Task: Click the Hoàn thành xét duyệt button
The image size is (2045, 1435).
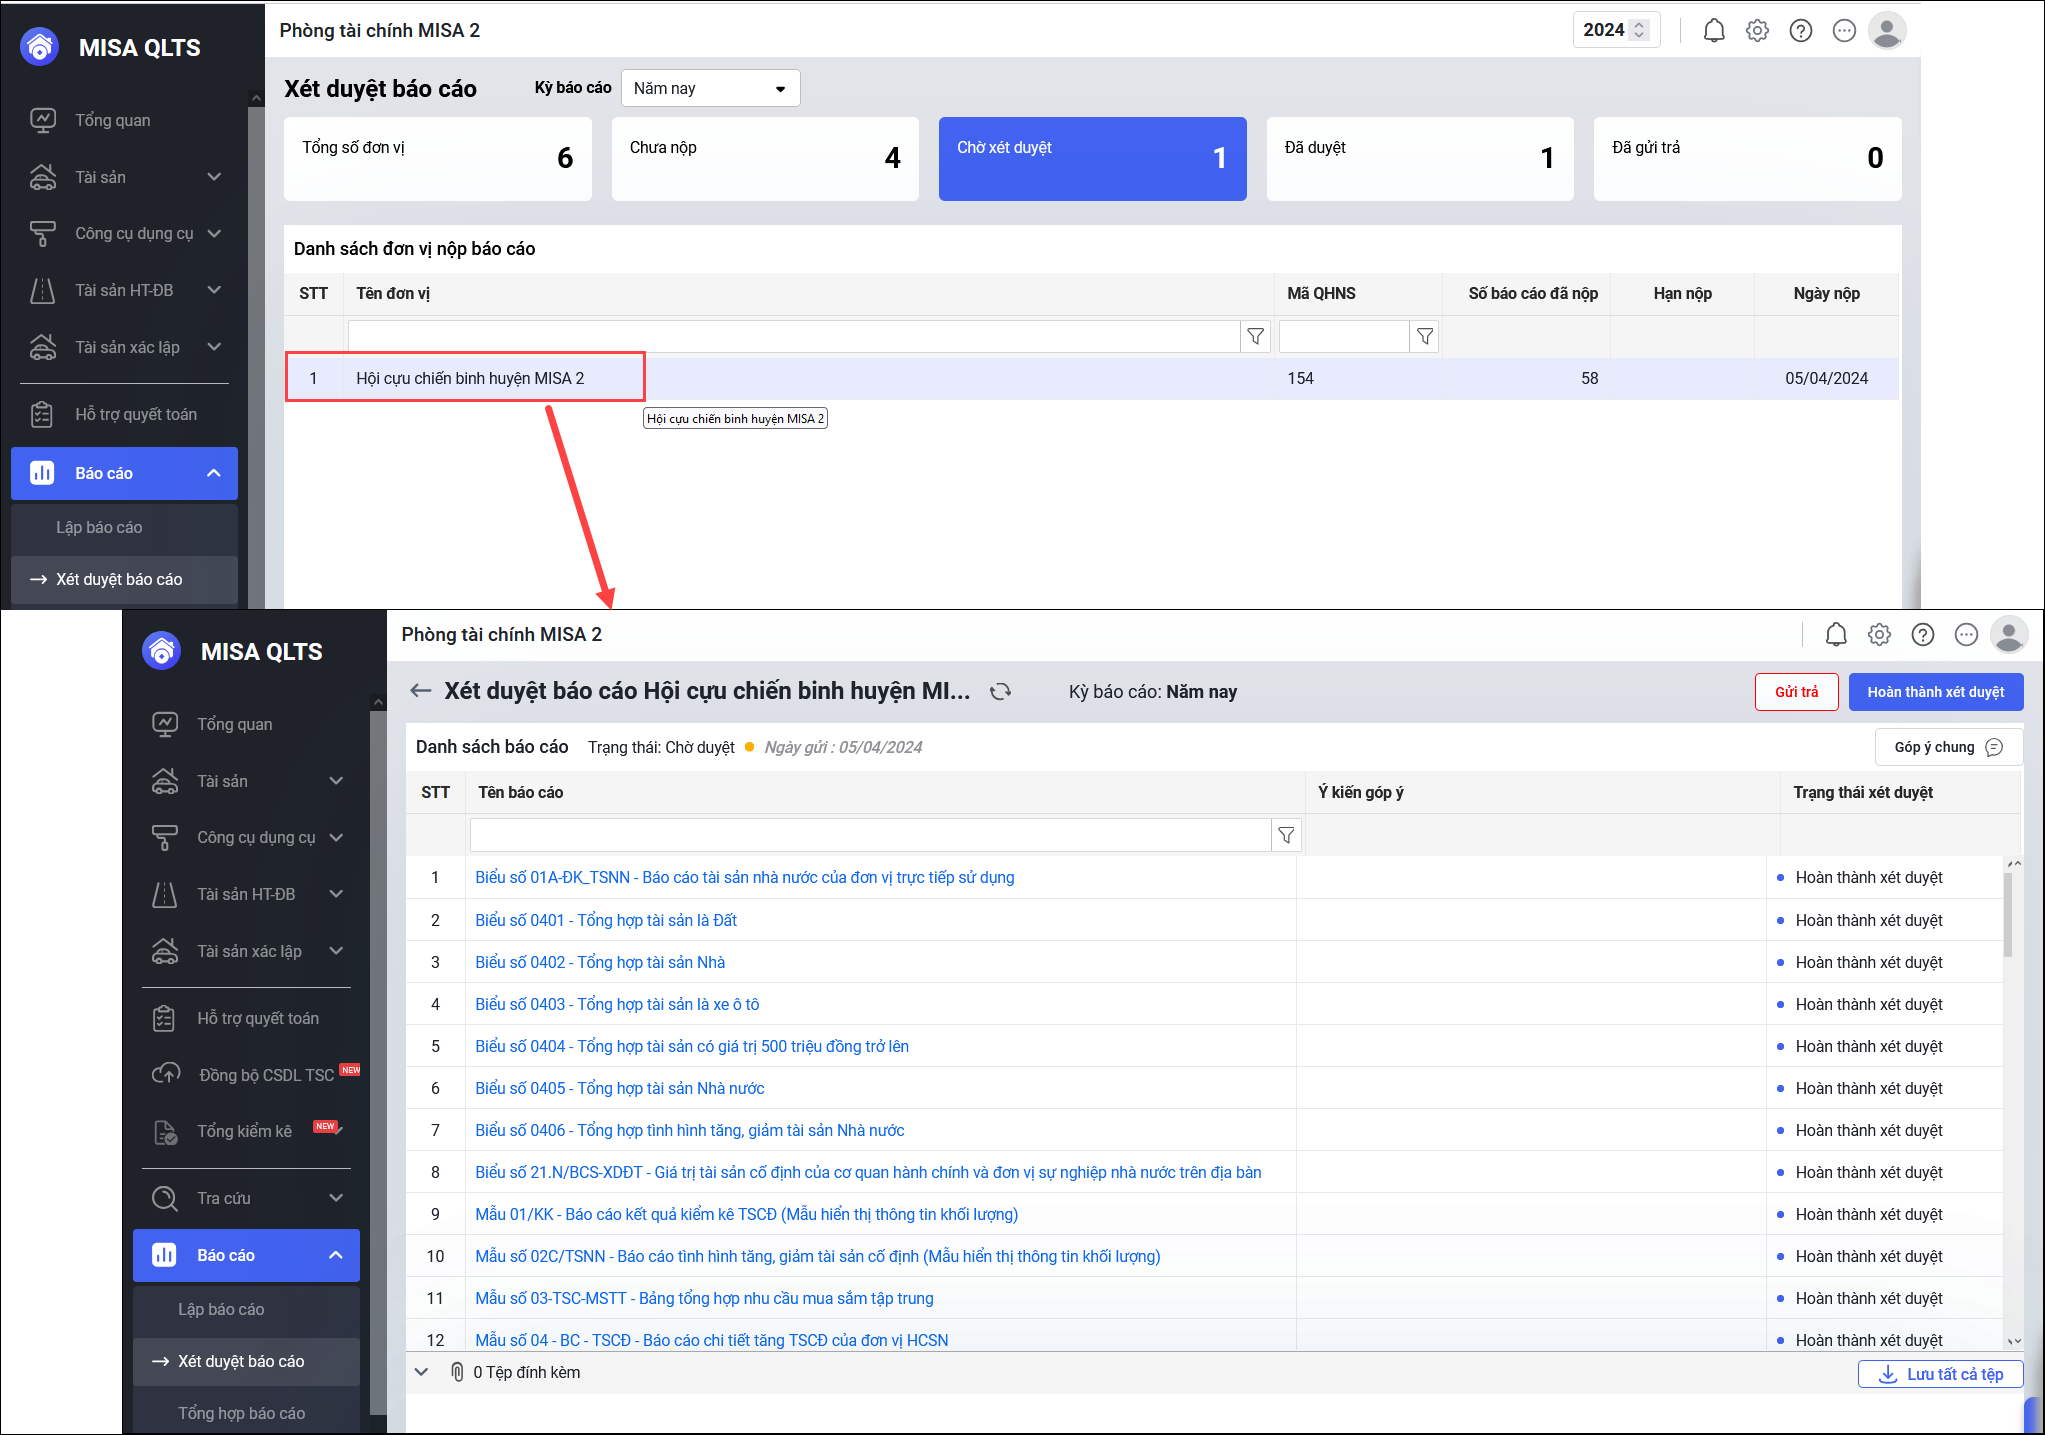Action: tap(1935, 692)
